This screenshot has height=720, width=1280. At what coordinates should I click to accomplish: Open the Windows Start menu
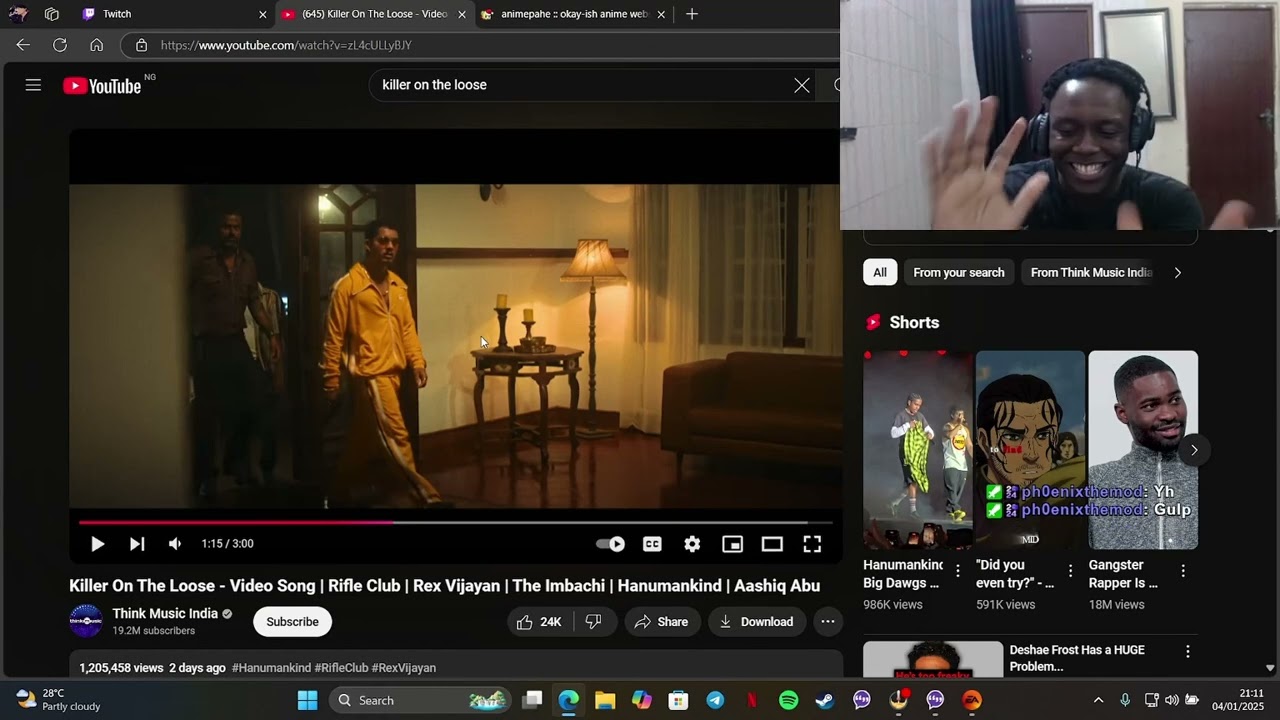[x=307, y=700]
